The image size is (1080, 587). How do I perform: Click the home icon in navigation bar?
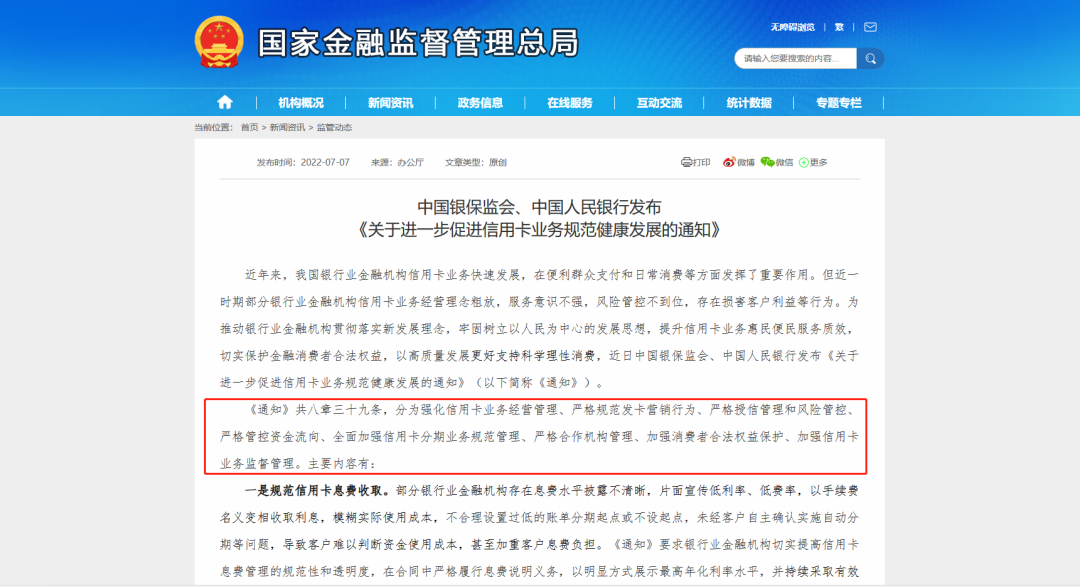point(225,103)
